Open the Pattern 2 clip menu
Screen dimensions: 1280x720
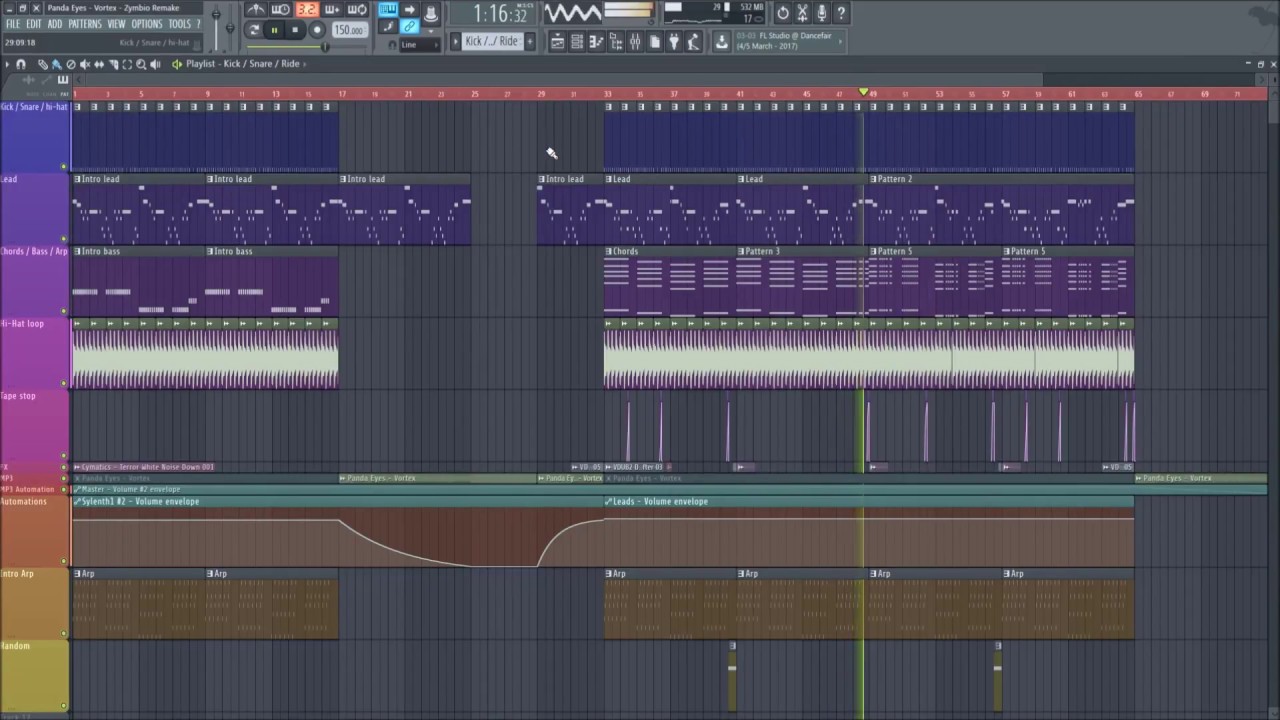coord(875,179)
